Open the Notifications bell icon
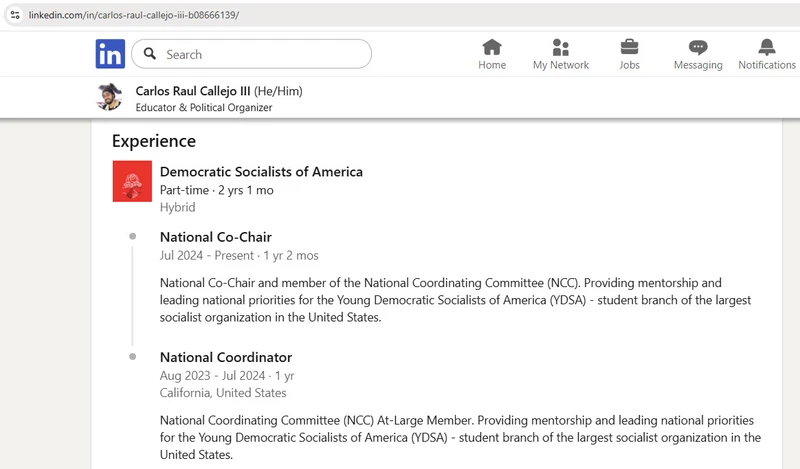Viewport: 800px width, 469px height. pyautogui.click(x=767, y=47)
